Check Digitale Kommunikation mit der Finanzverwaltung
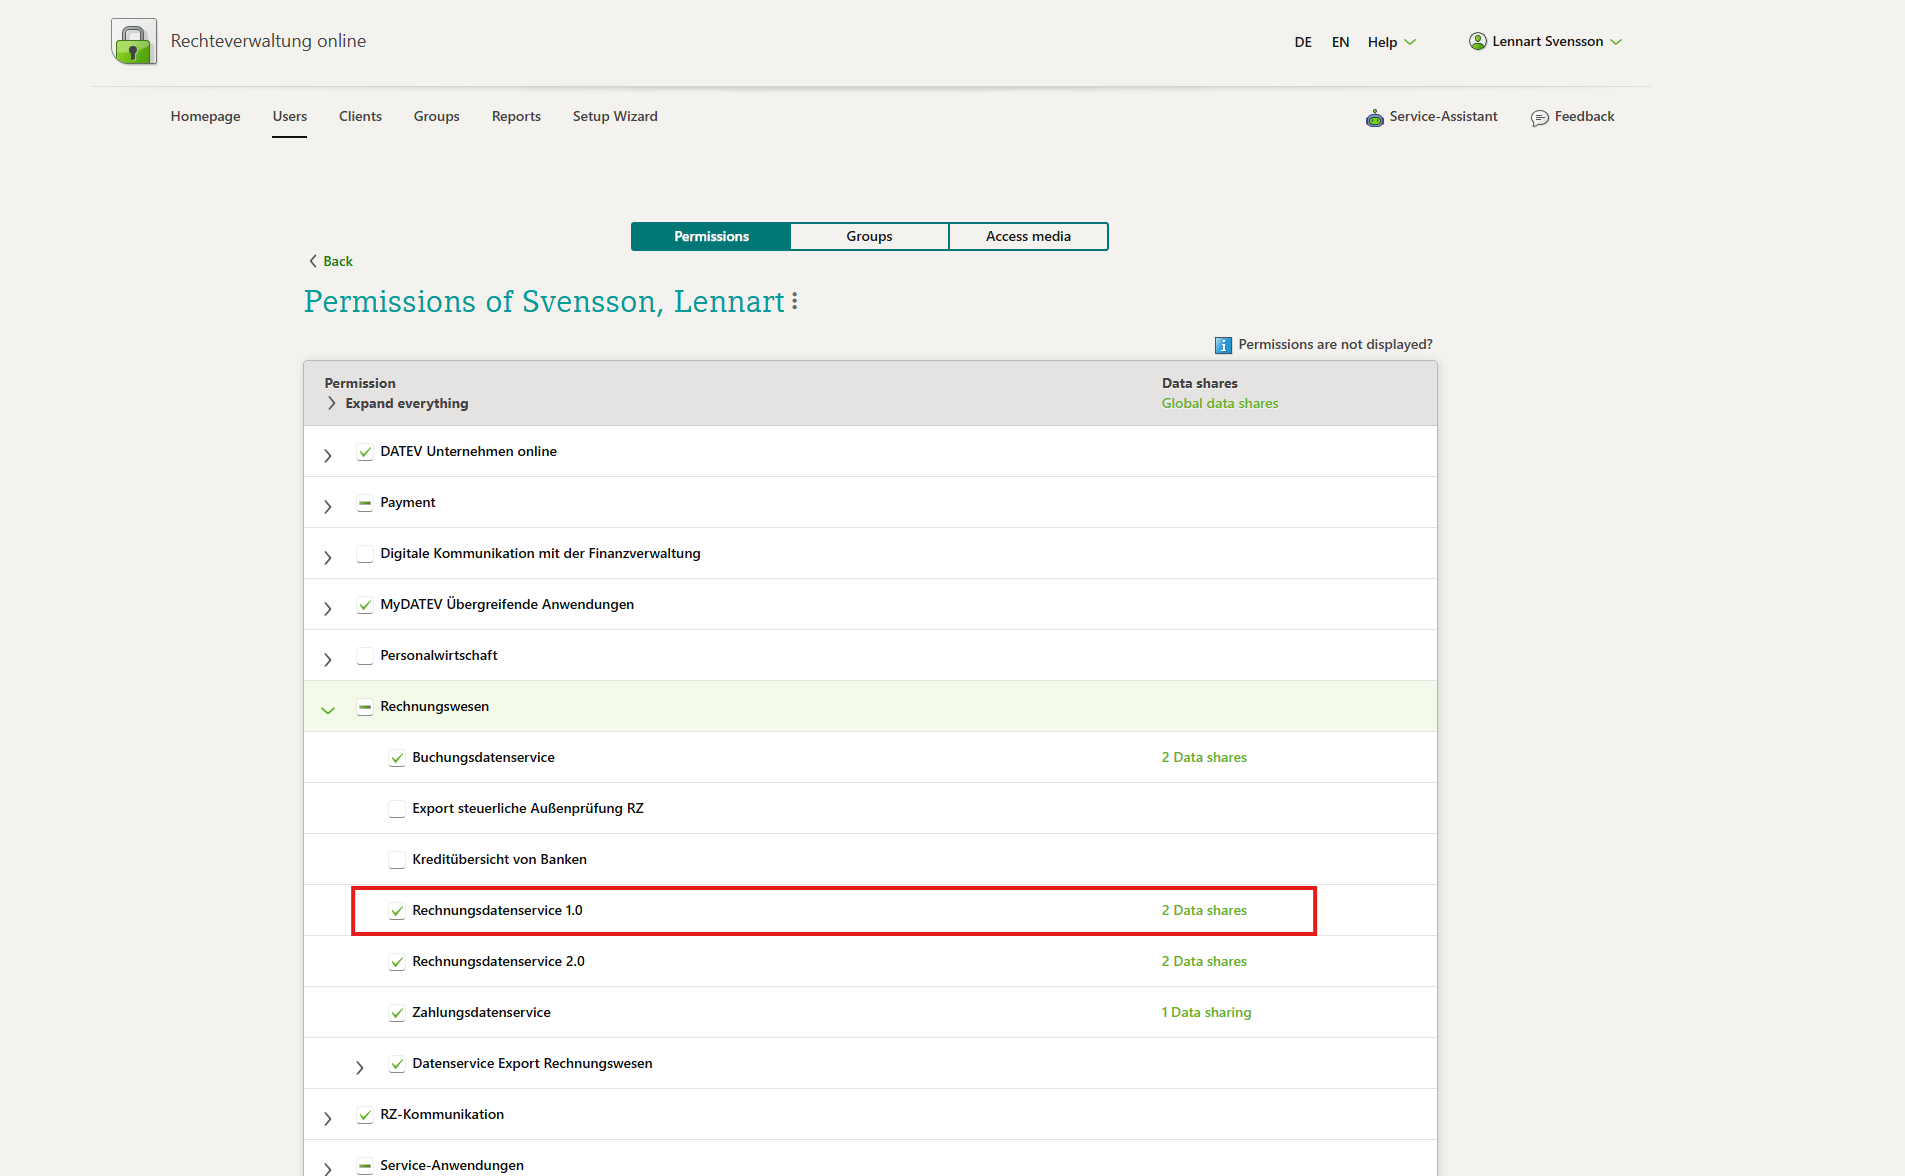The width and height of the screenshot is (1905, 1176). [365, 554]
